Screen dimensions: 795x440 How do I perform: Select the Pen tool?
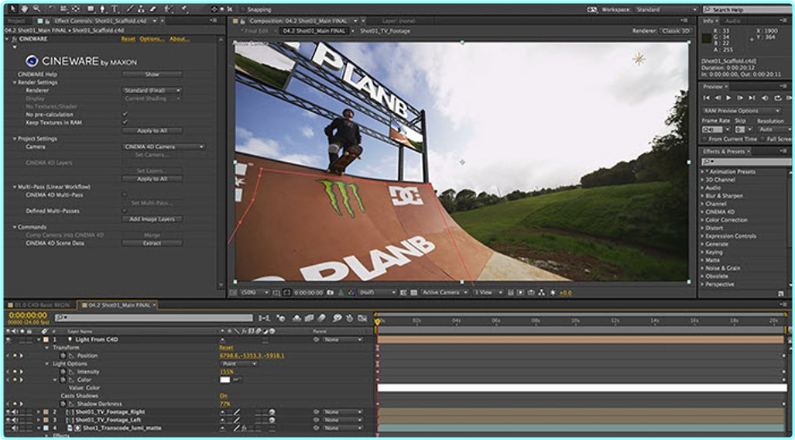pyautogui.click(x=102, y=9)
